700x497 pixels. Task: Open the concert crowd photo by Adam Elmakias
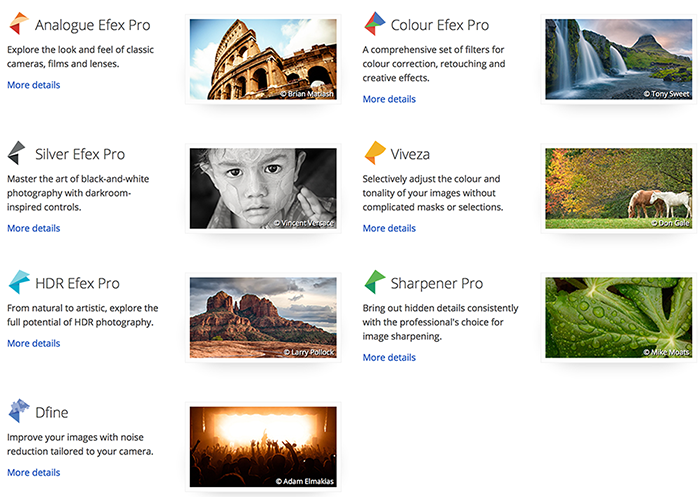tap(263, 447)
